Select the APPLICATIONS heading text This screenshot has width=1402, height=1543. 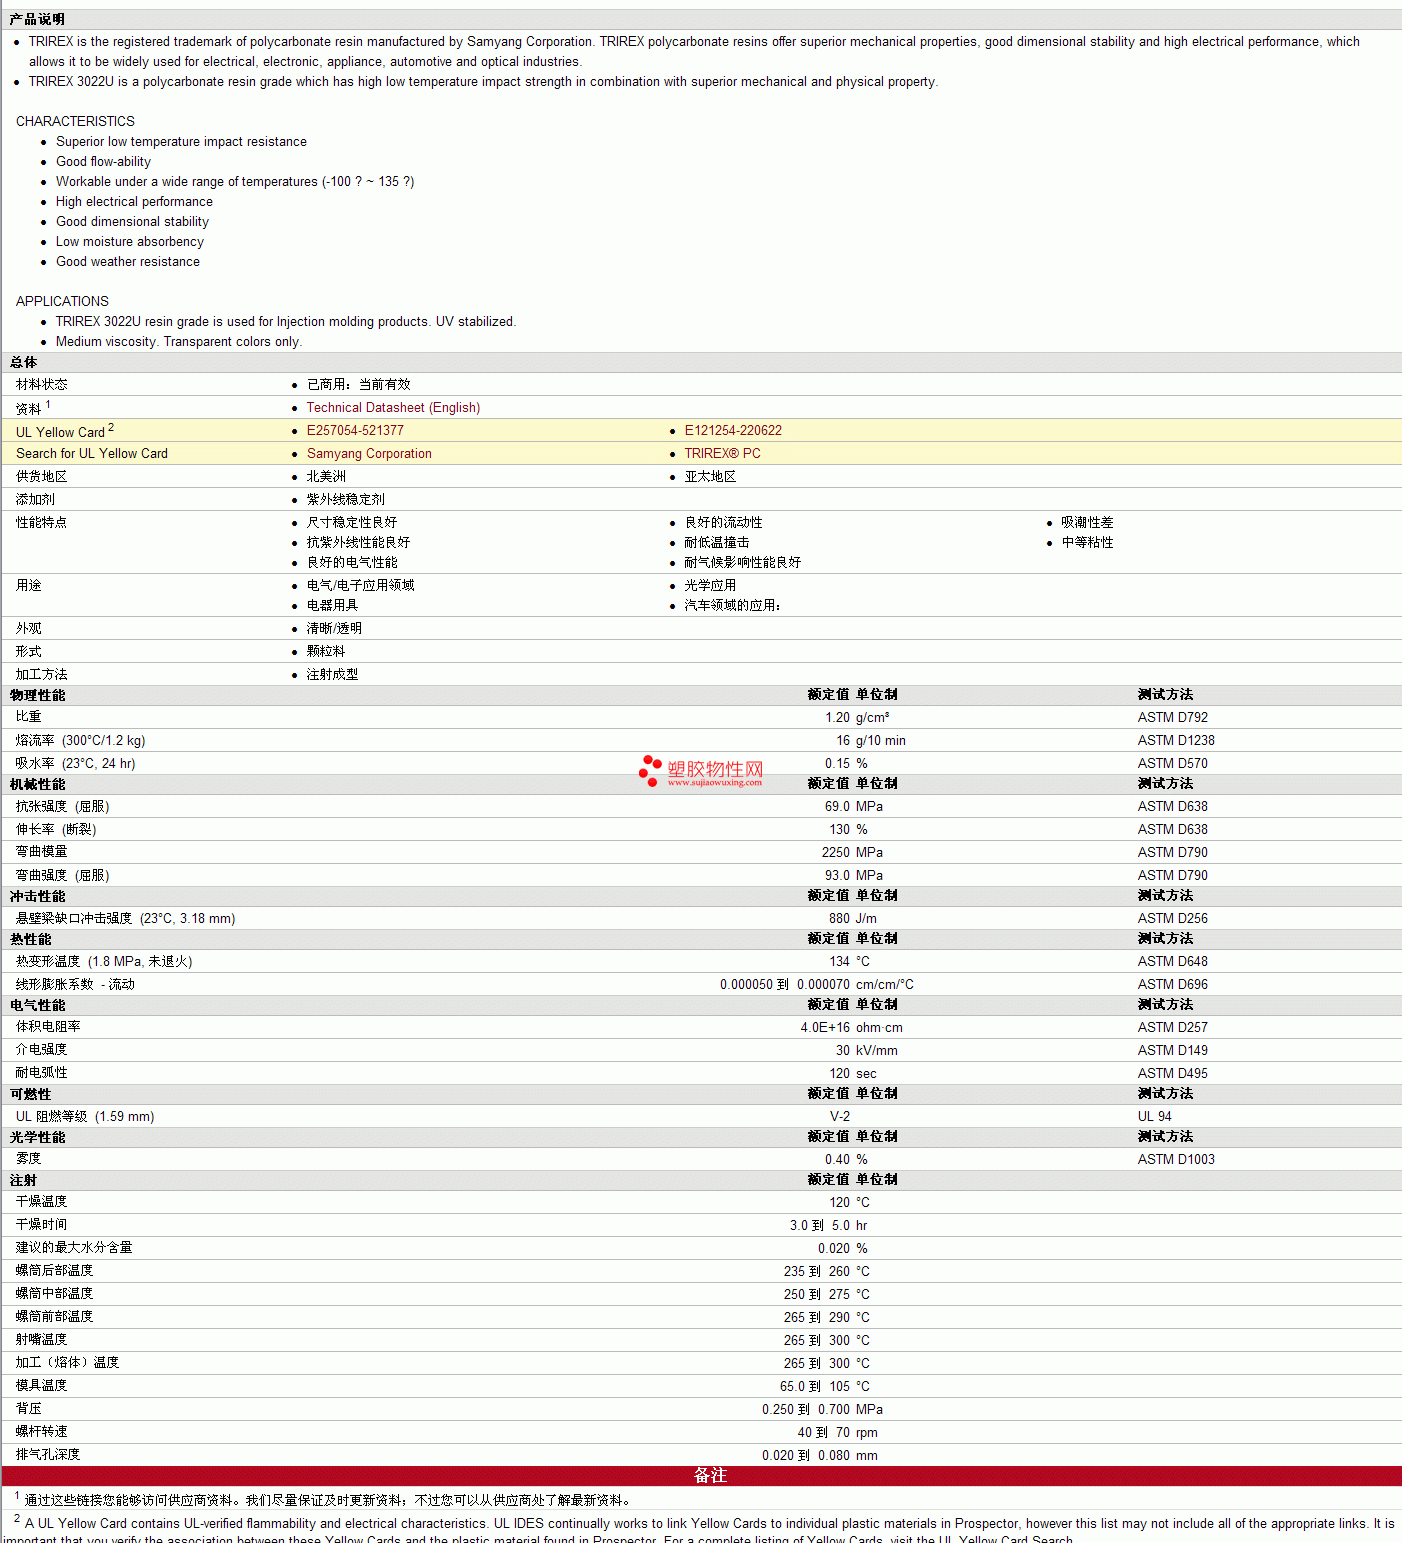(62, 301)
